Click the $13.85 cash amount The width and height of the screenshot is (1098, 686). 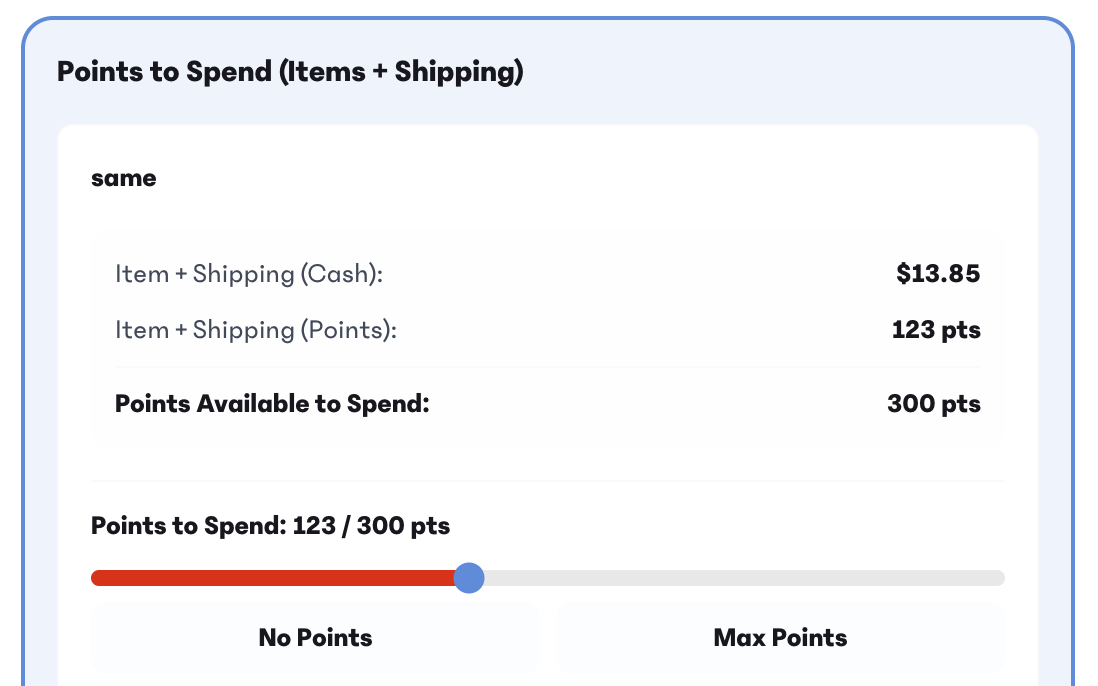937,273
